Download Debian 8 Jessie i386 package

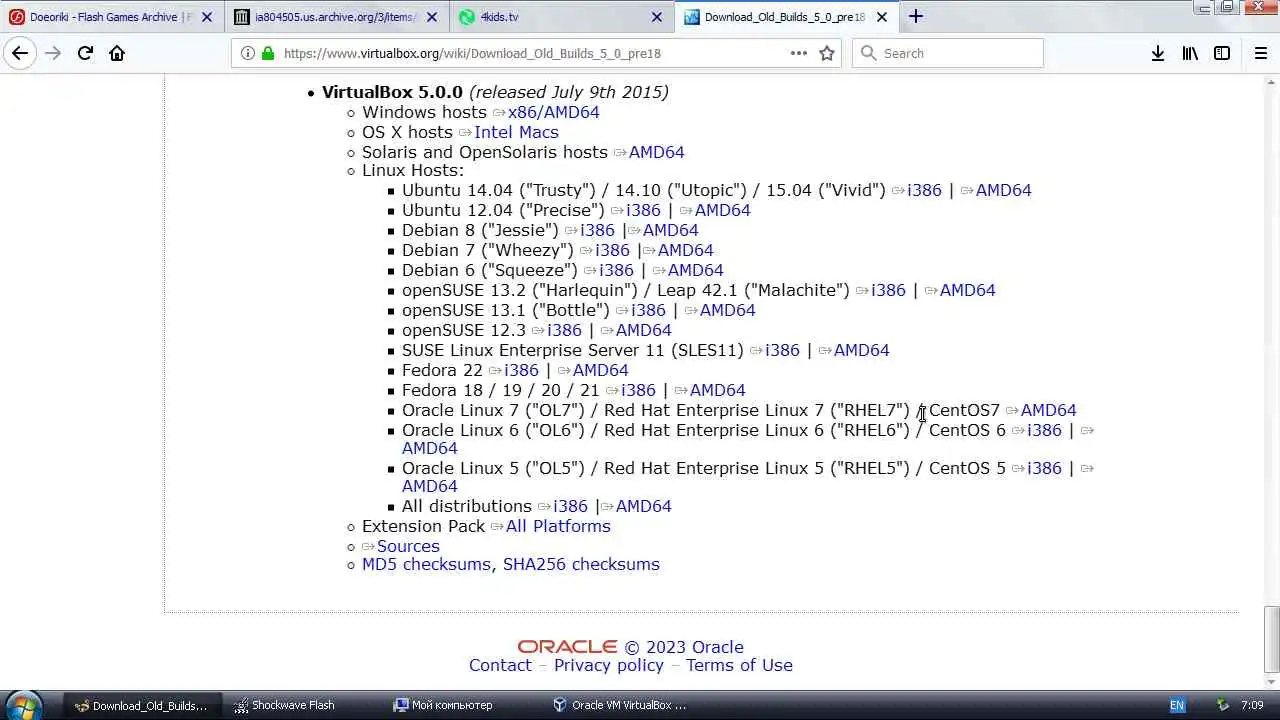(x=597, y=230)
